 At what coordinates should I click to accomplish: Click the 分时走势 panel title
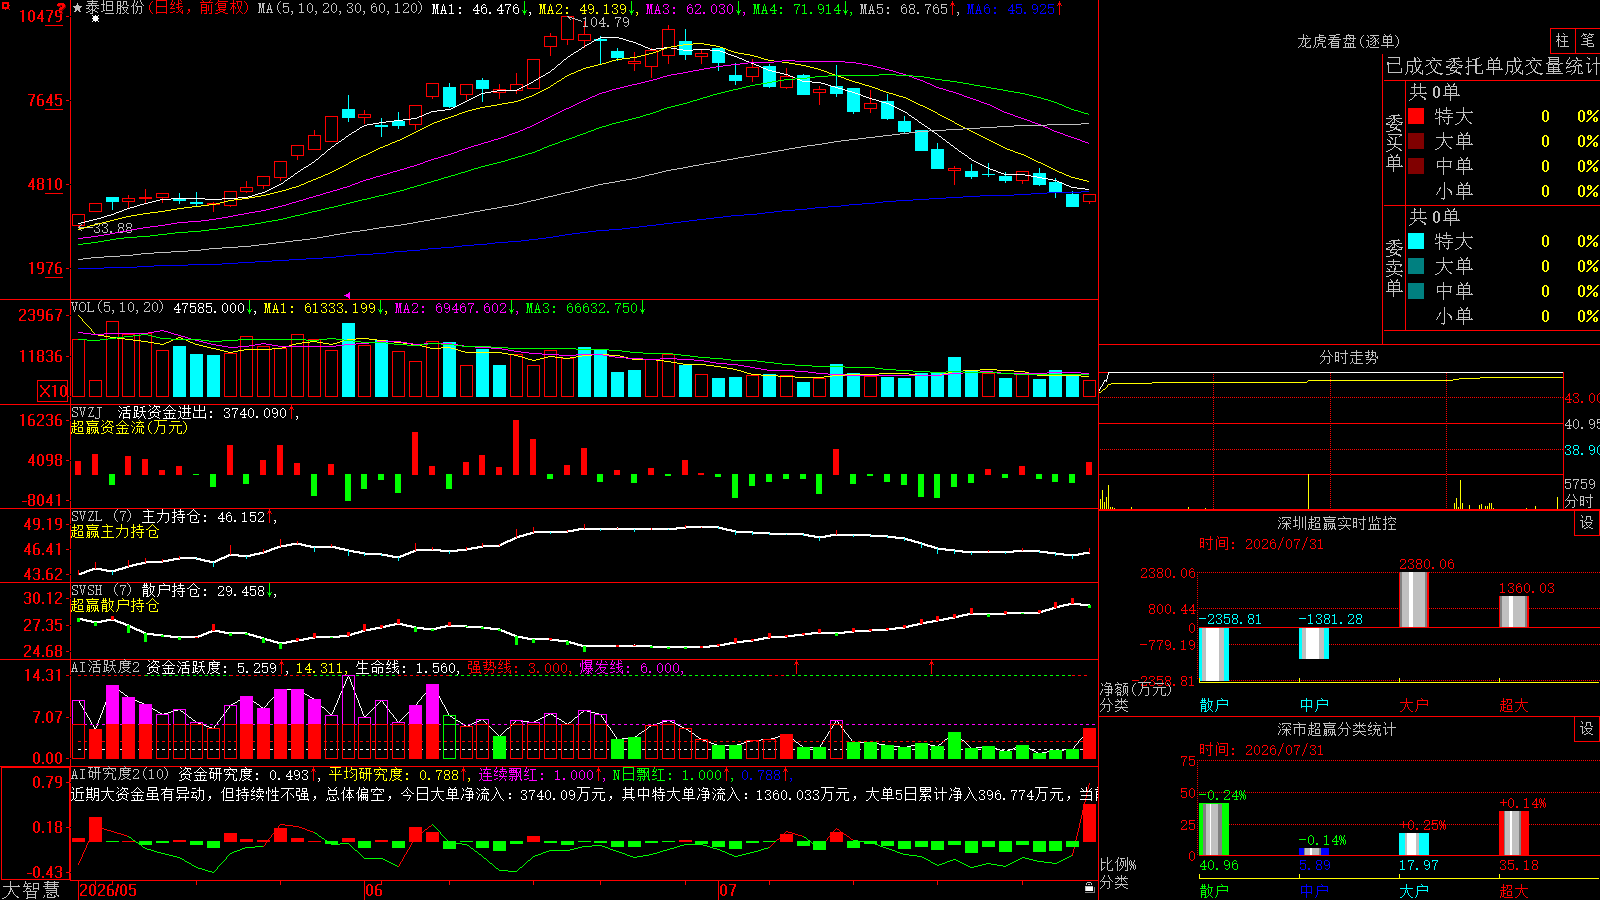[1349, 357]
